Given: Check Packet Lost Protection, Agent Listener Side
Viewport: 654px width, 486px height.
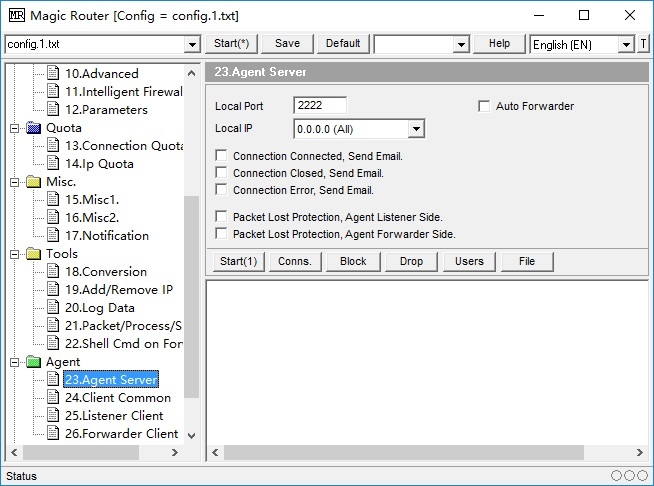Looking at the screenshot, I should click(222, 217).
